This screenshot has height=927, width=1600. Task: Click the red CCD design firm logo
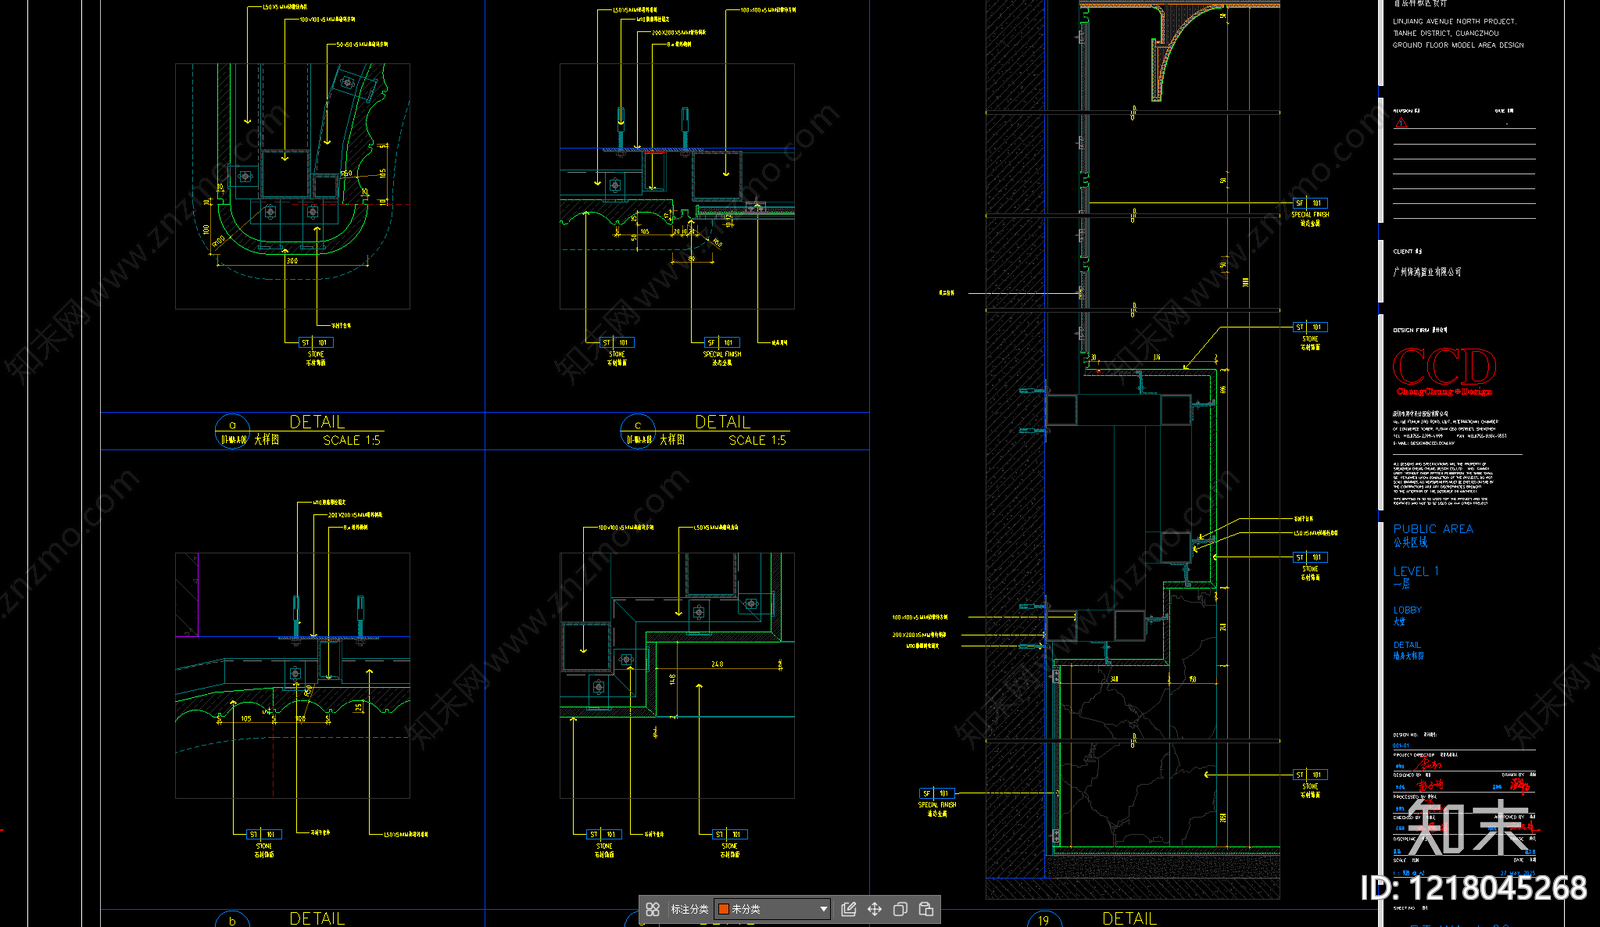pos(1444,371)
